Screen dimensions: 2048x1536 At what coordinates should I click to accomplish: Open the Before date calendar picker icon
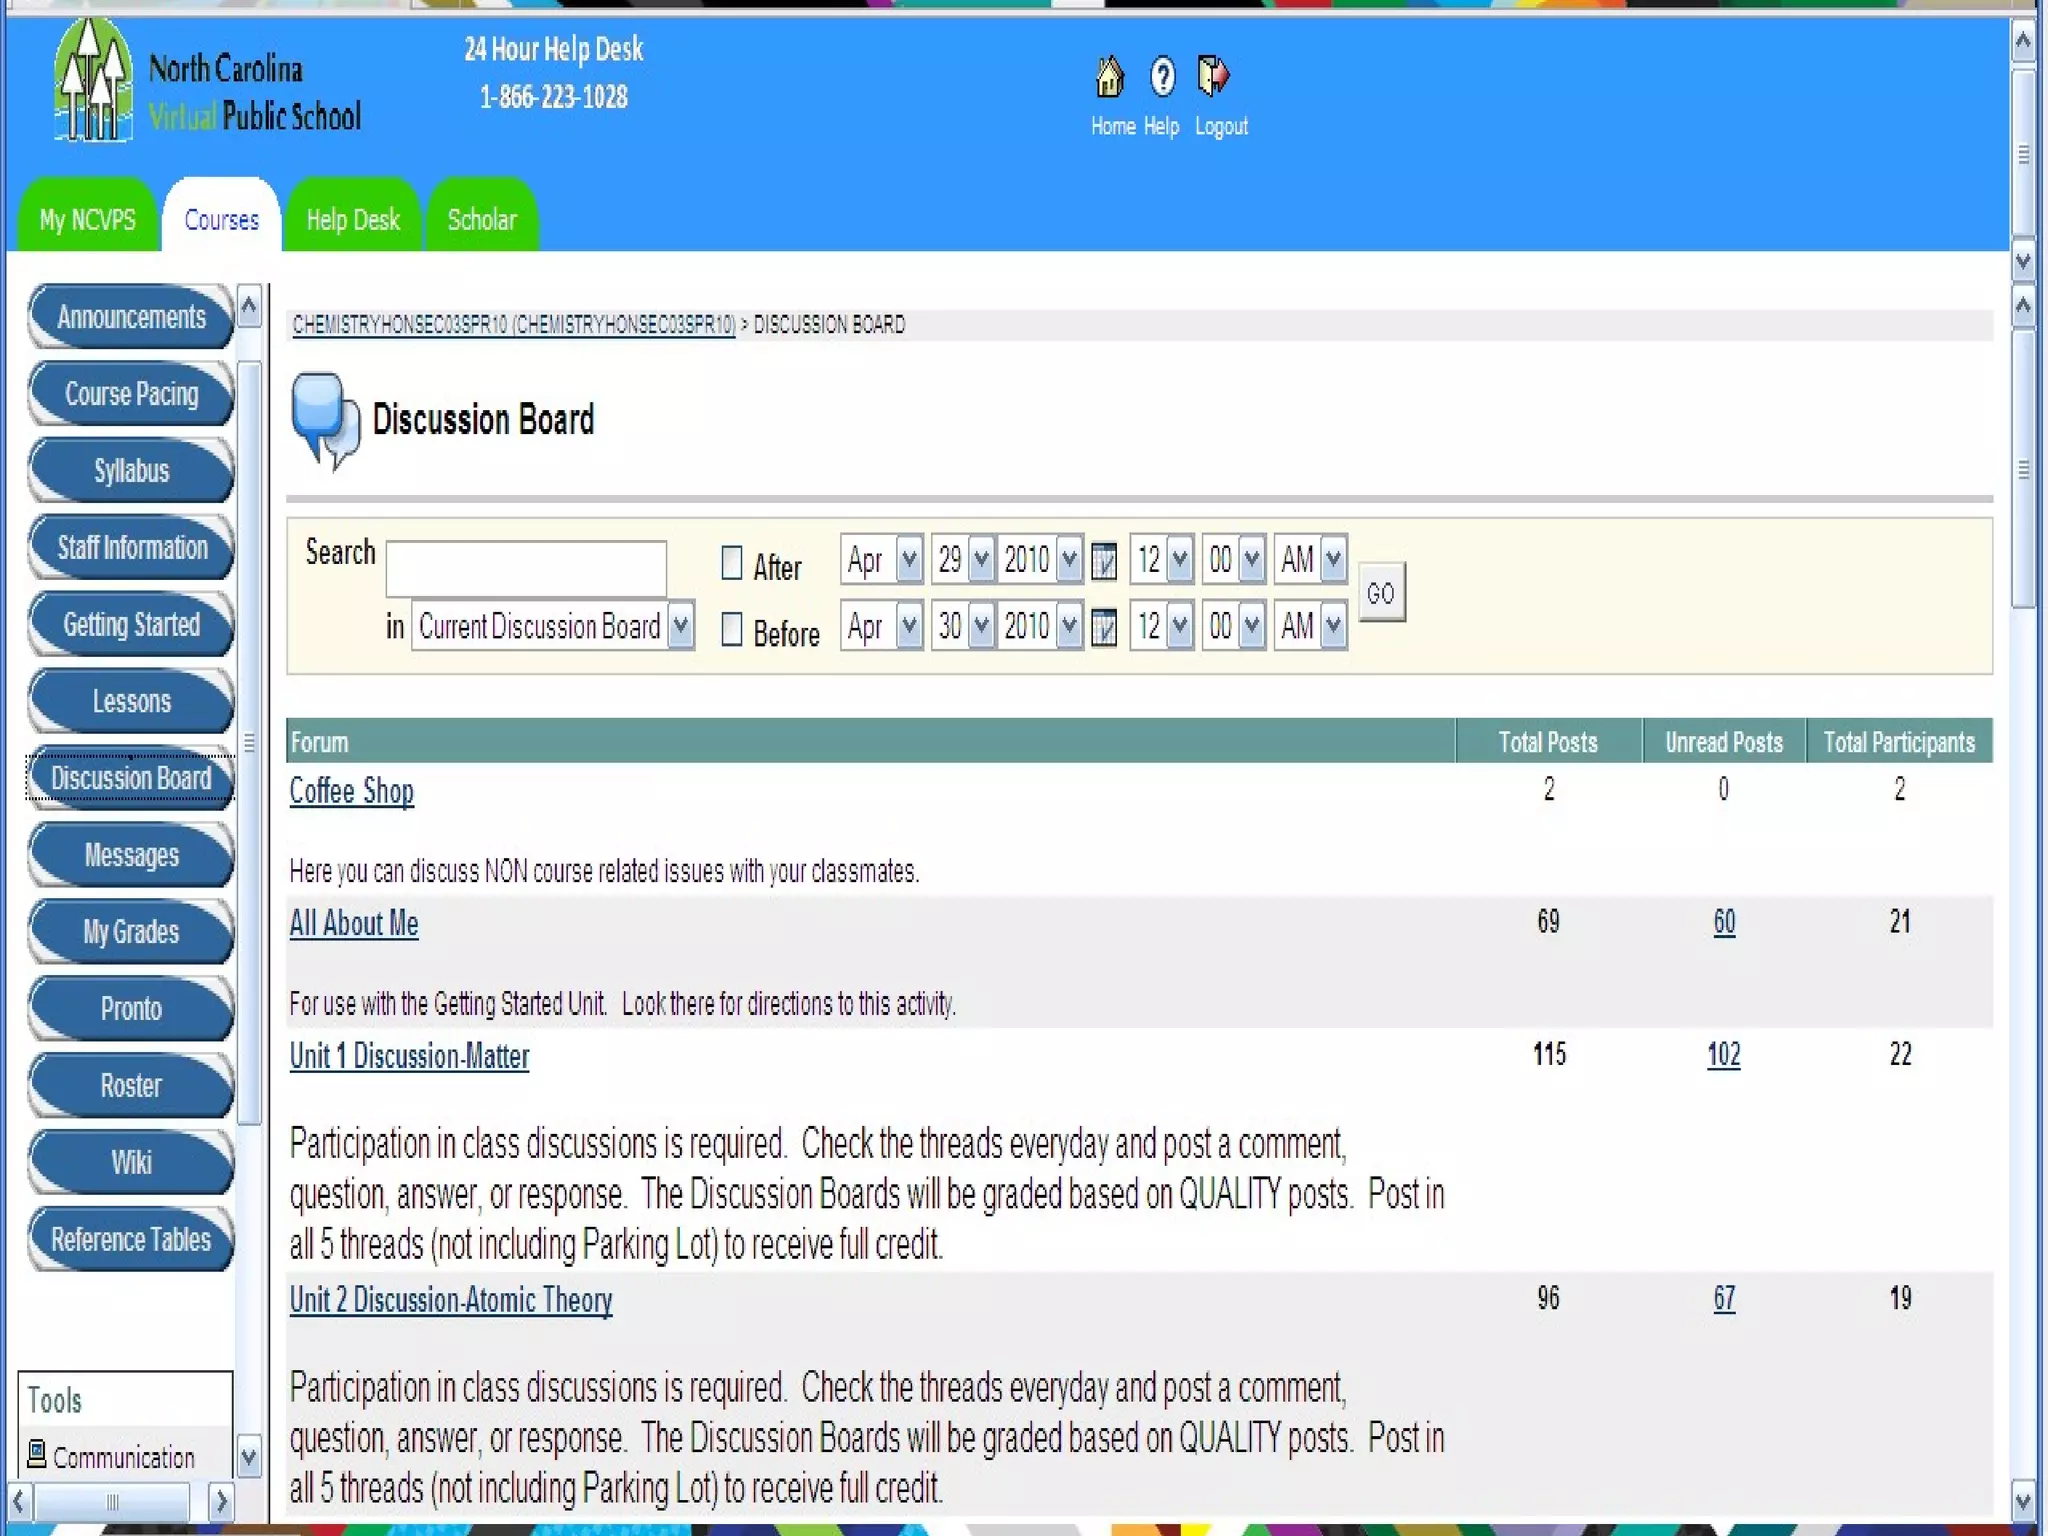coord(1103,628)
